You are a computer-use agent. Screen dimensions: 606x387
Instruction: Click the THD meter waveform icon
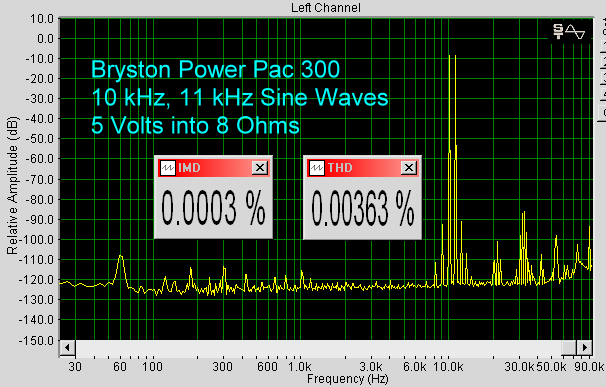coord(317,168)
